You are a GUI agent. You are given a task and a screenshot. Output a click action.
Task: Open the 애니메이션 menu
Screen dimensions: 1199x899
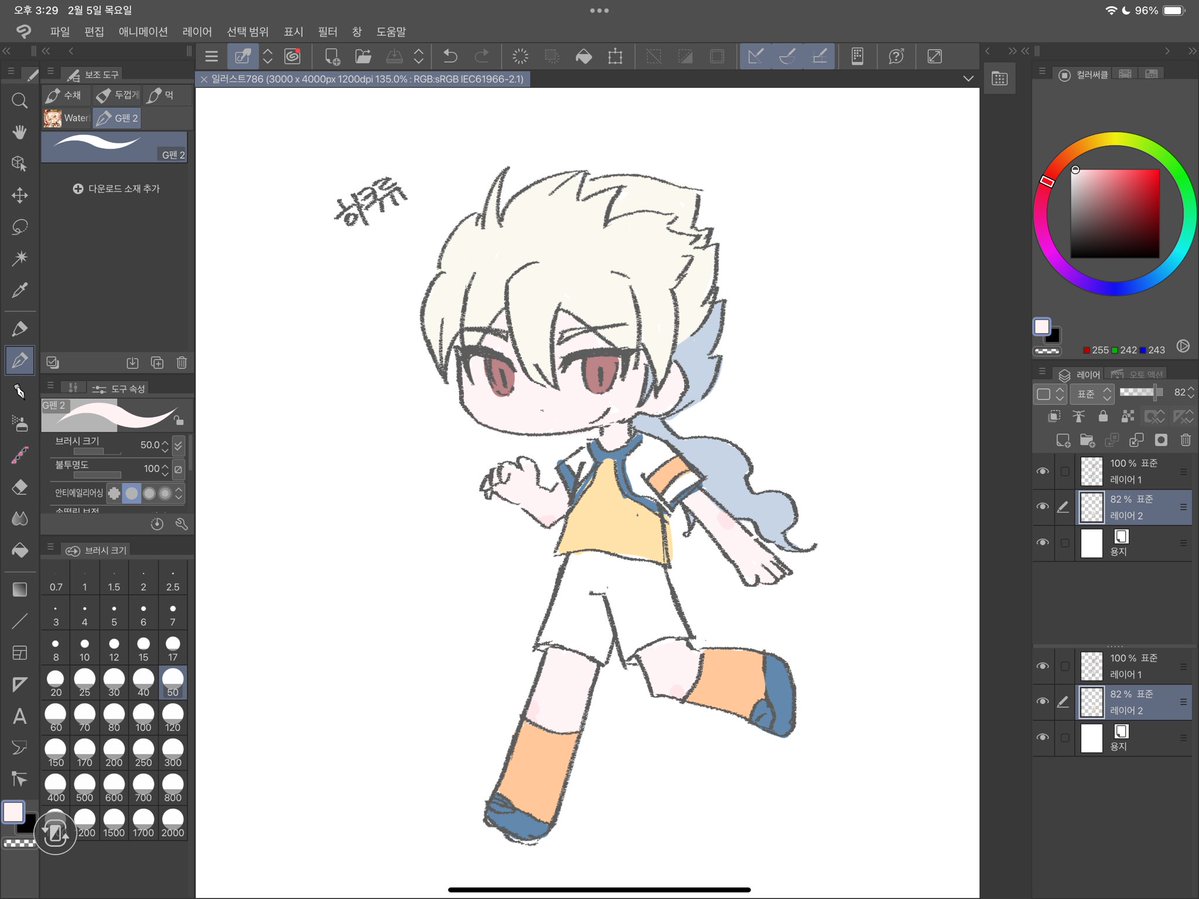pyautogui.click(x=143, y=31)
